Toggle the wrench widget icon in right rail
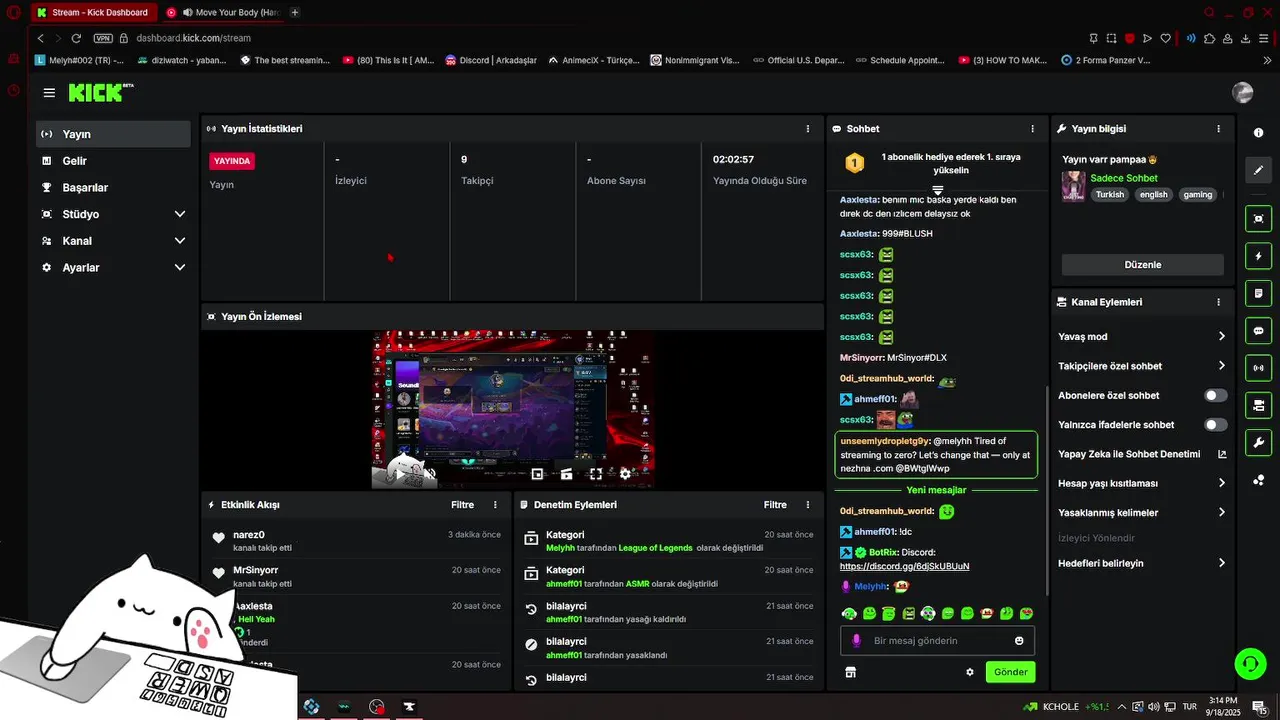 [x=1258, y=443]
